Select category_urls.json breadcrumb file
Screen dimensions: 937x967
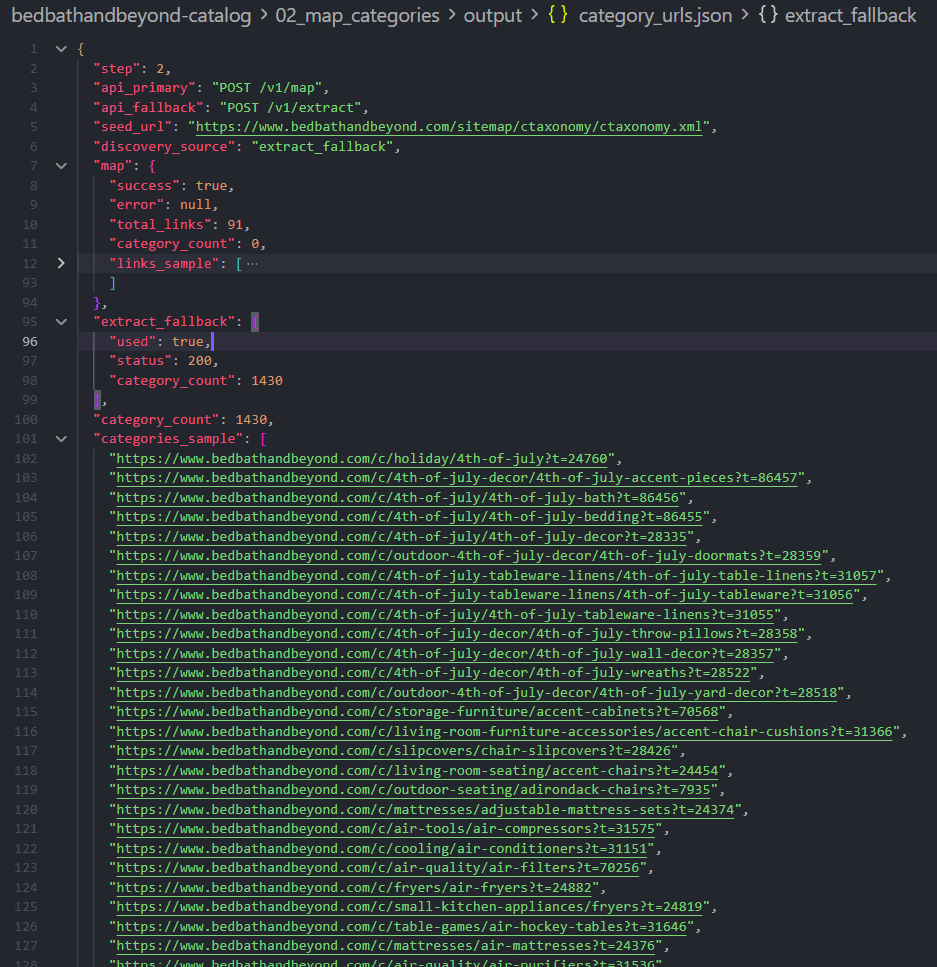(655, 15)
